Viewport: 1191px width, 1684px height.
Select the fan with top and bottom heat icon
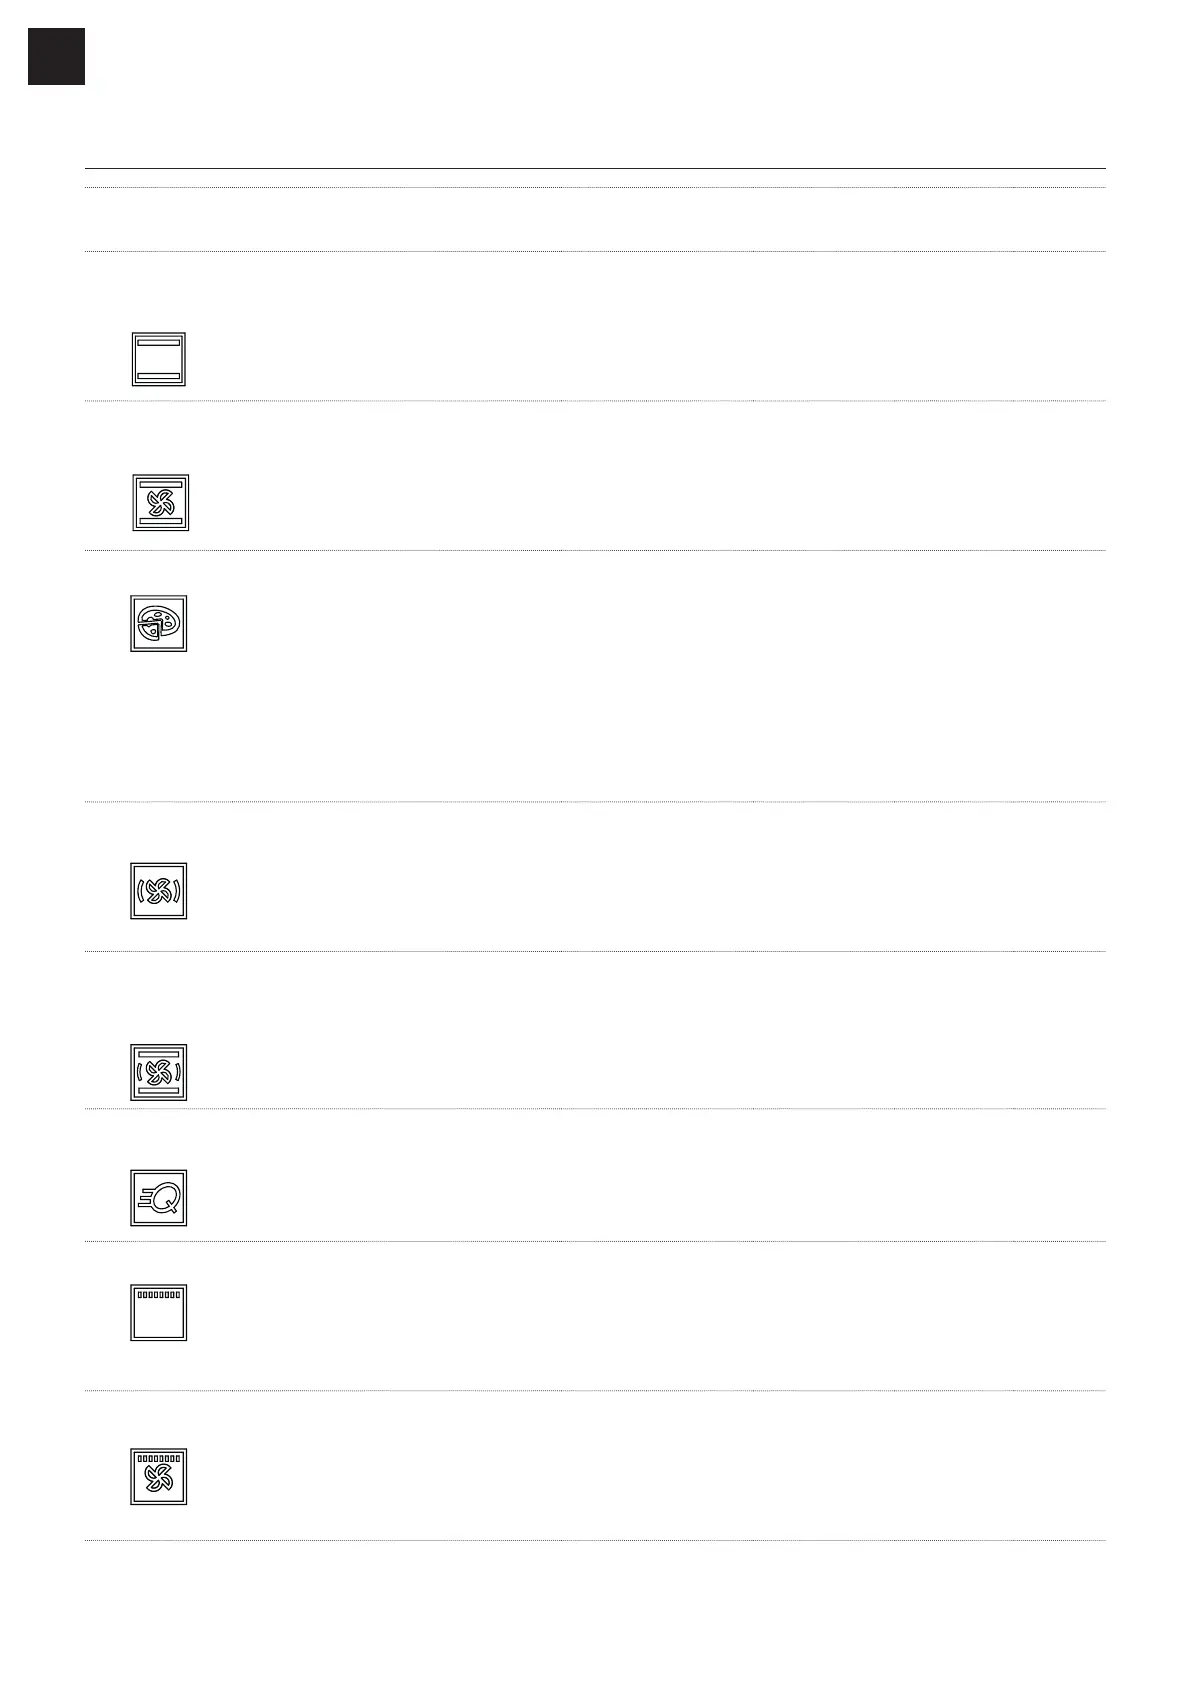pyautogui.click(x=160, y=502)
